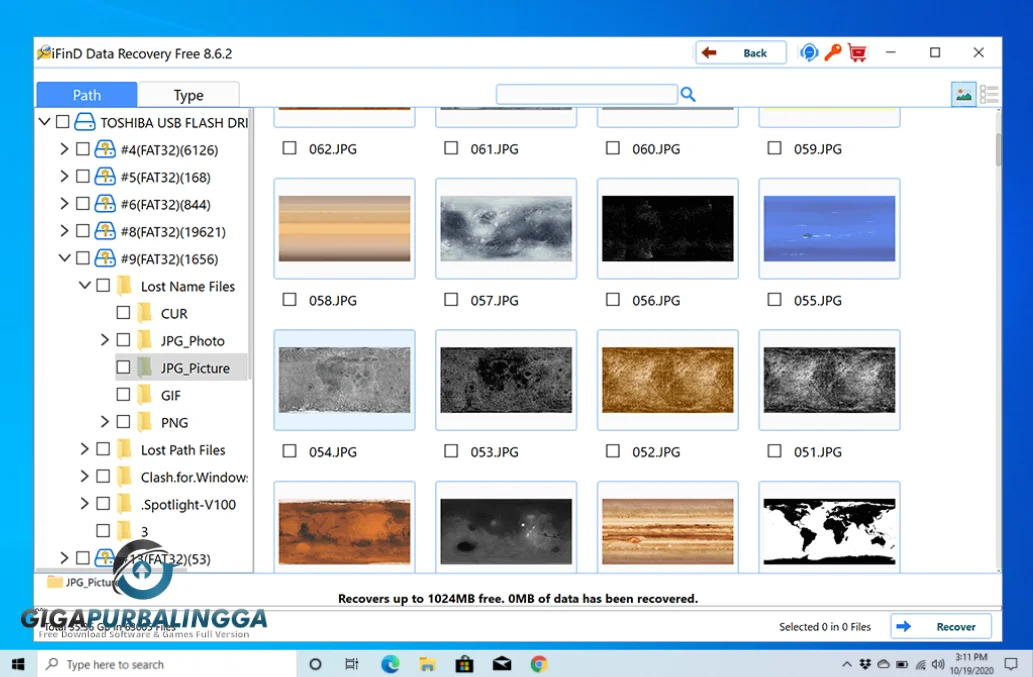
Task: Expand the JPG_Photo folder
Action: coord(103,340)
